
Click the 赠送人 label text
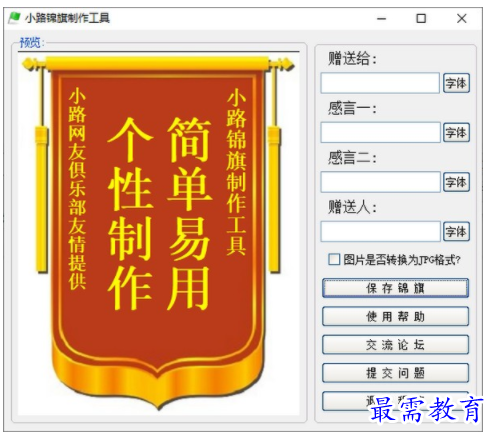352,207
